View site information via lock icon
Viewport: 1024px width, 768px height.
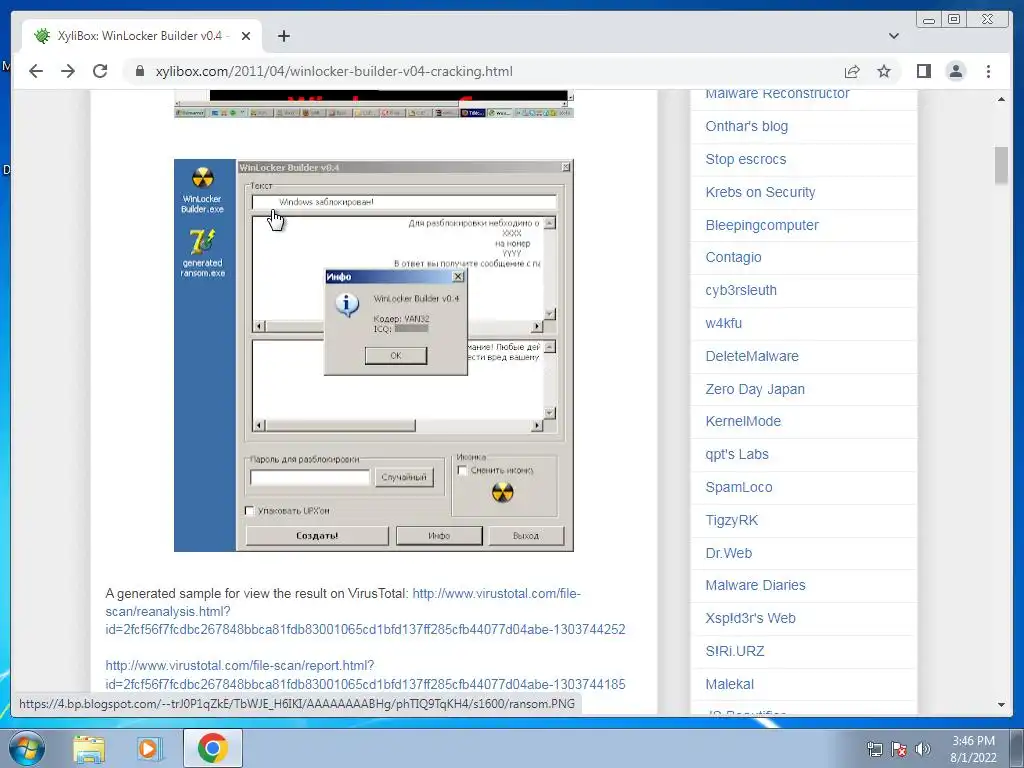pyautogui.click(x=140, y=71)
